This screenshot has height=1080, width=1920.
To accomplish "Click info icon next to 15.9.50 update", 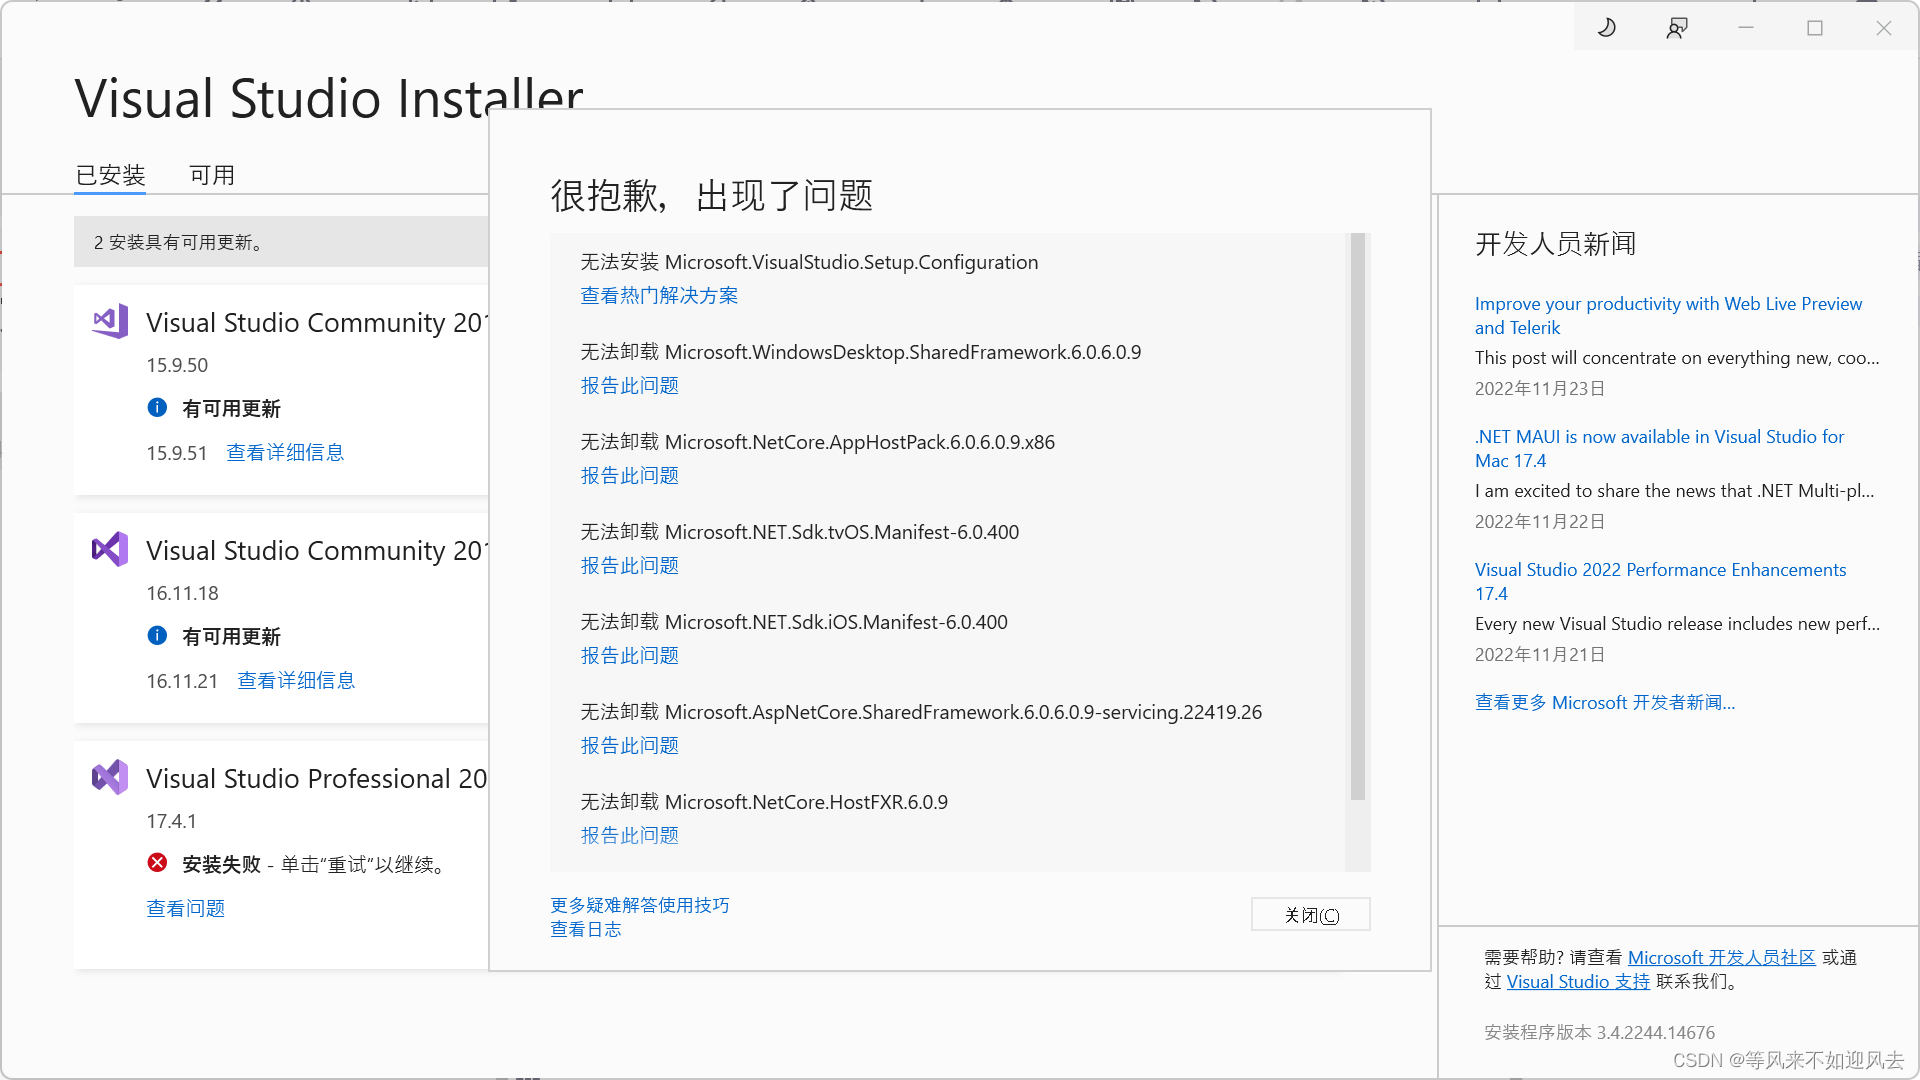I will click(x=157, y=407).
